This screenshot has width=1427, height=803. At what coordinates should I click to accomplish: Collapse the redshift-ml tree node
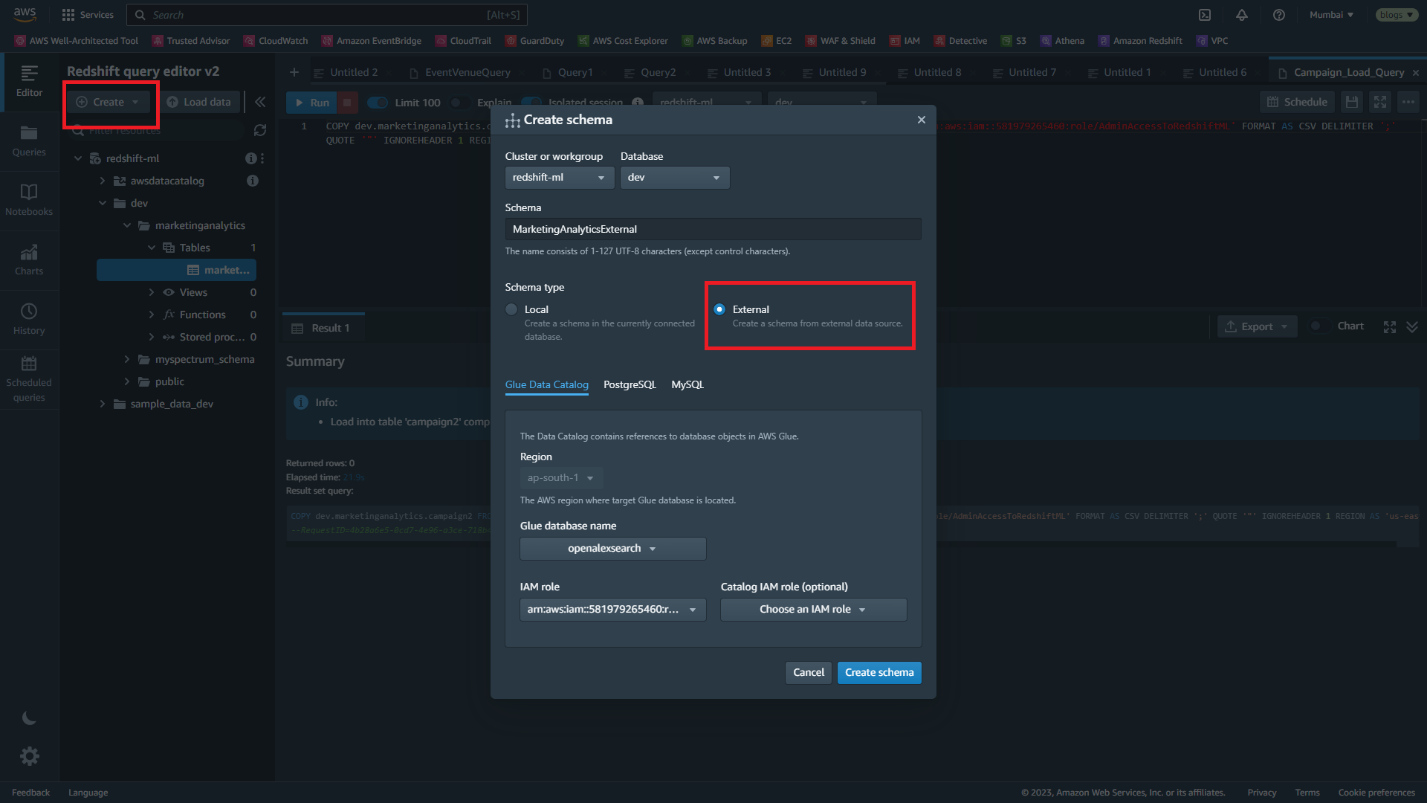79,159
